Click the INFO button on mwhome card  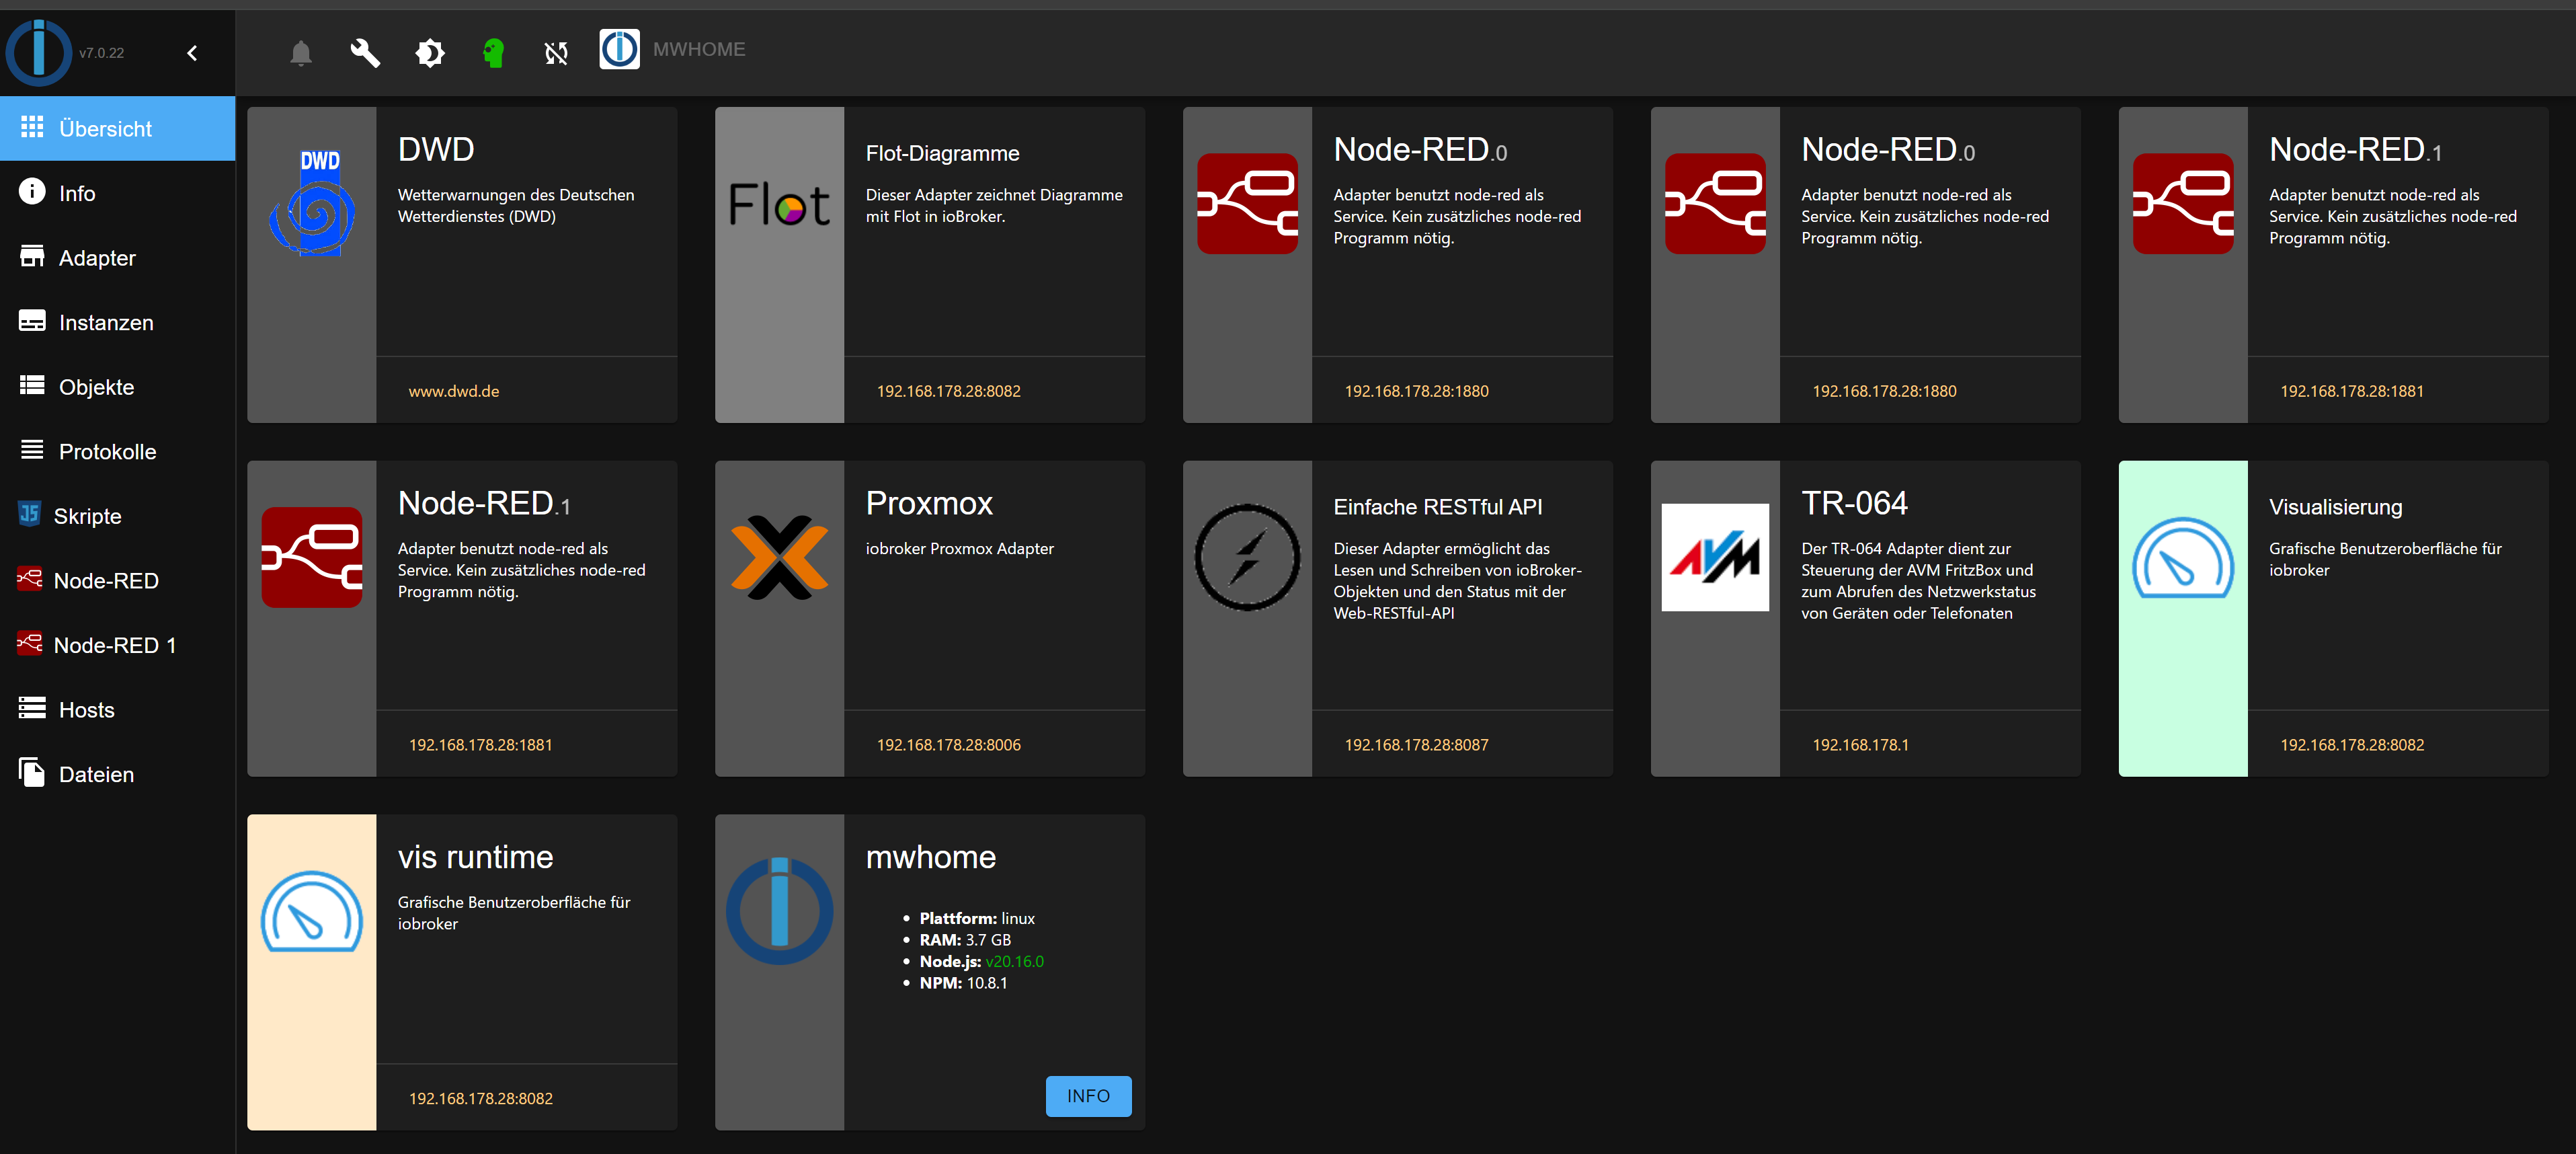pos(1088,1096)
